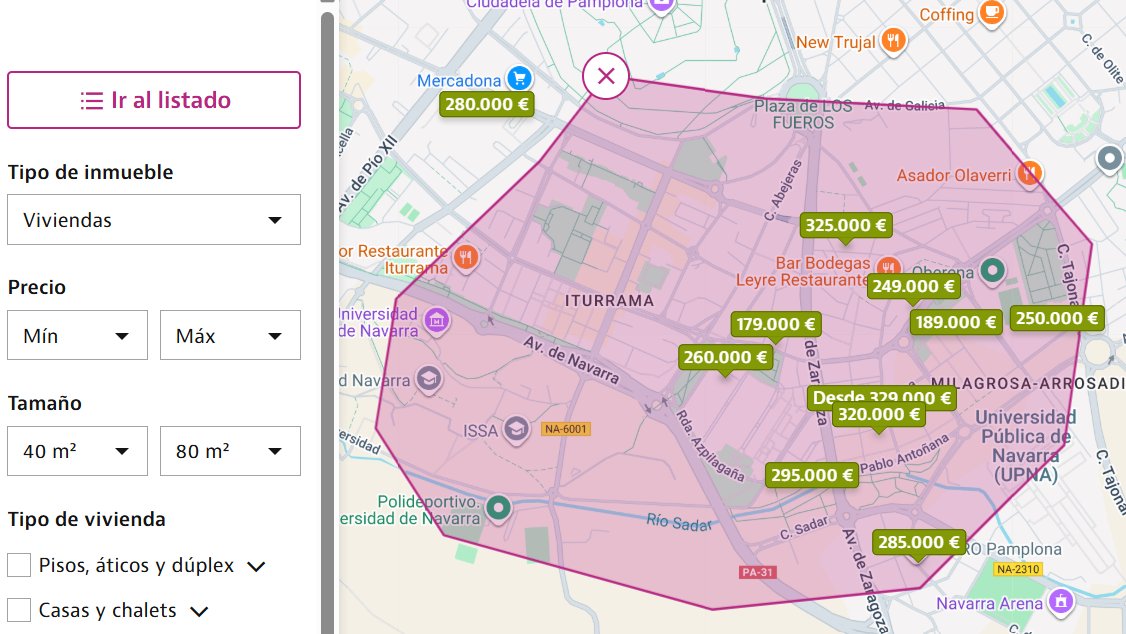Check the Casas y chalets option

18,609
